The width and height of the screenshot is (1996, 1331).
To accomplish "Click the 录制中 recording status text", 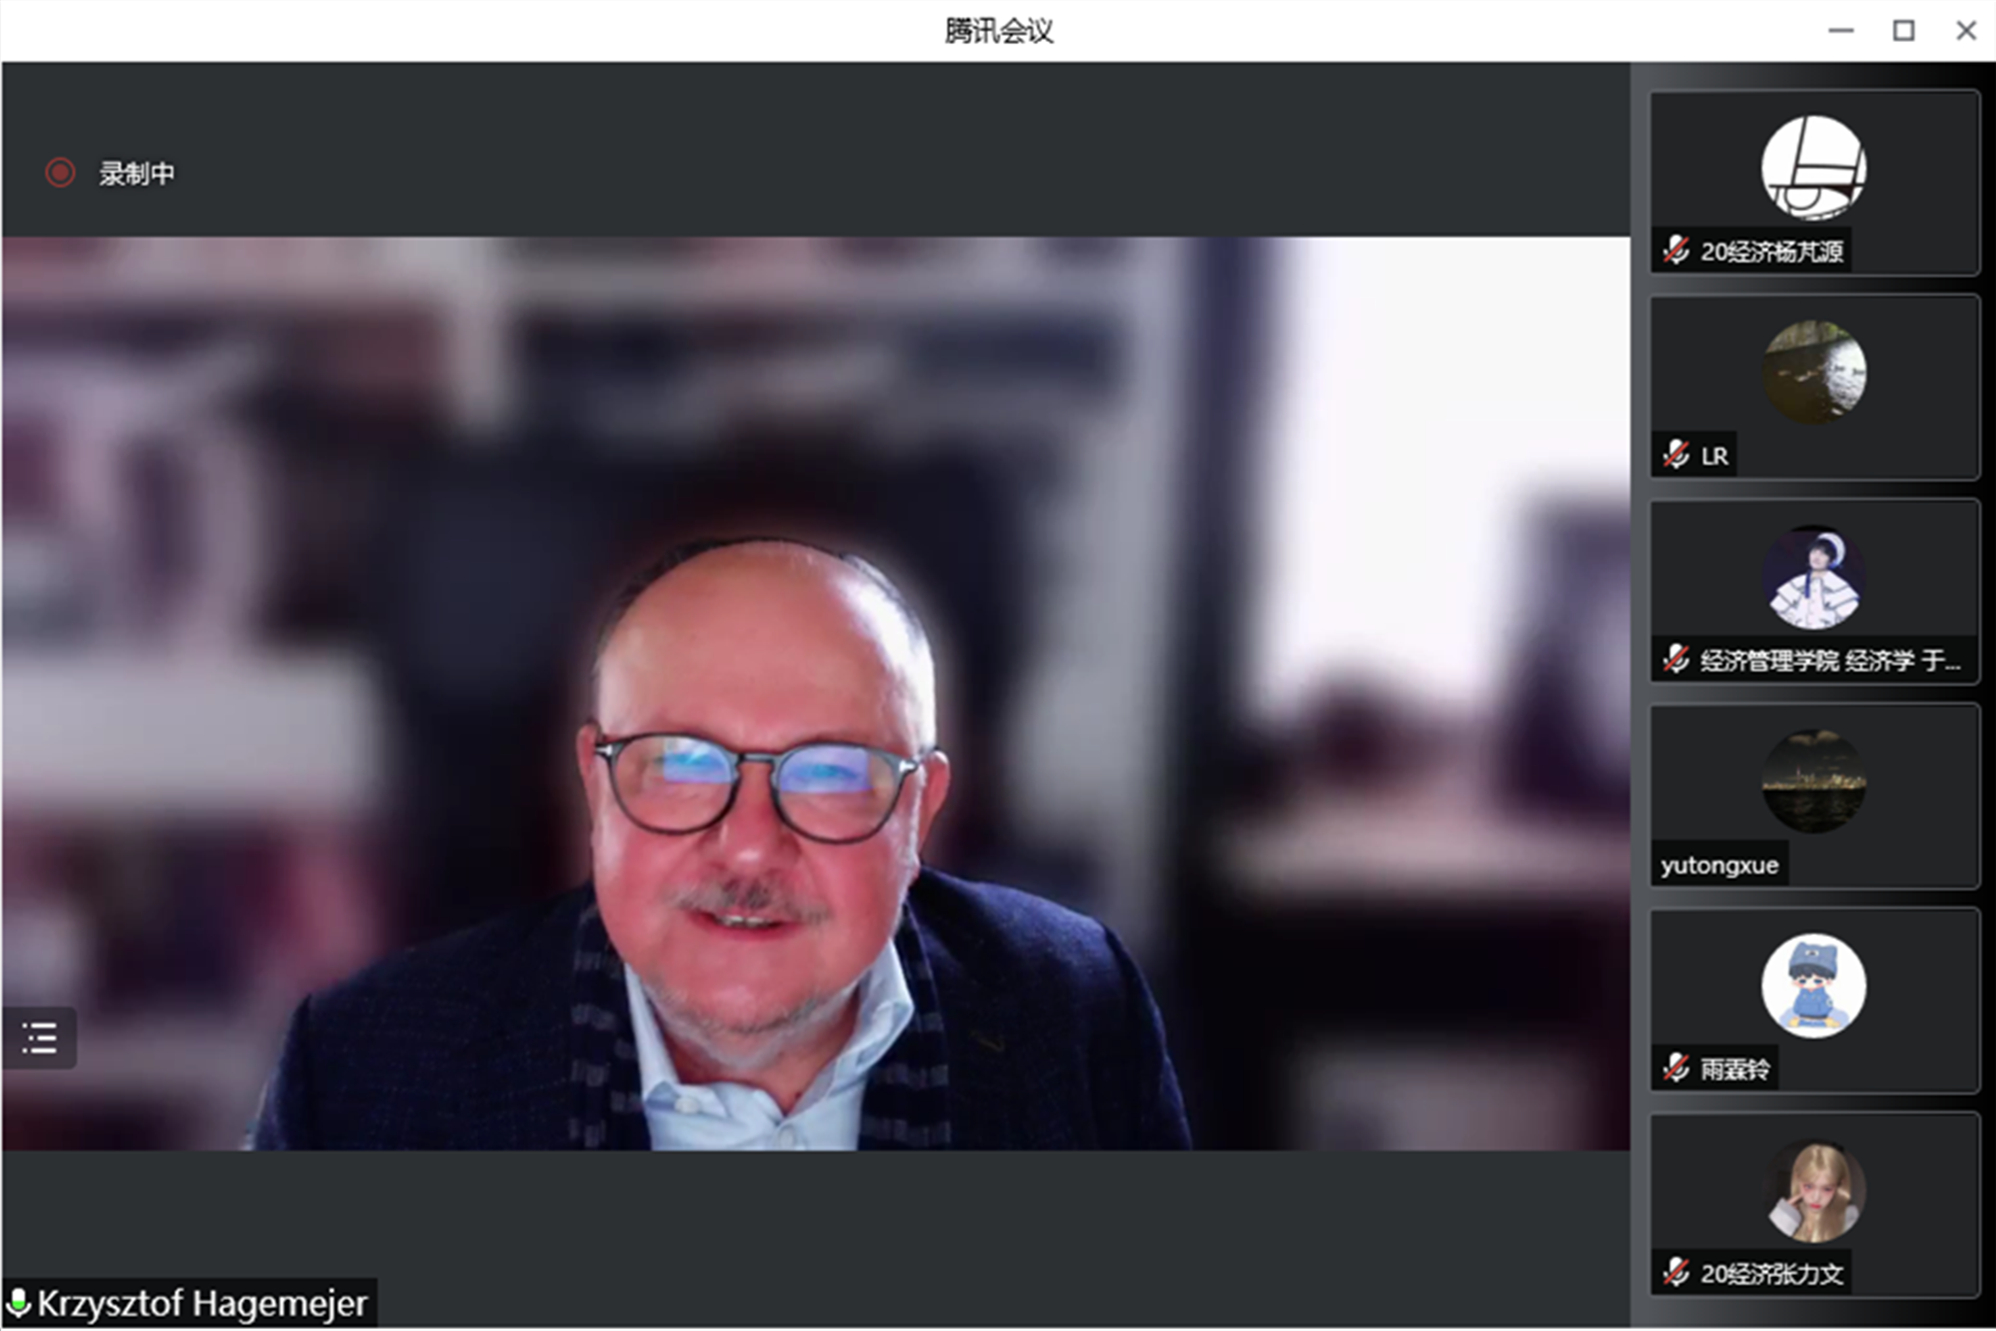I will [x=137, y=174].
